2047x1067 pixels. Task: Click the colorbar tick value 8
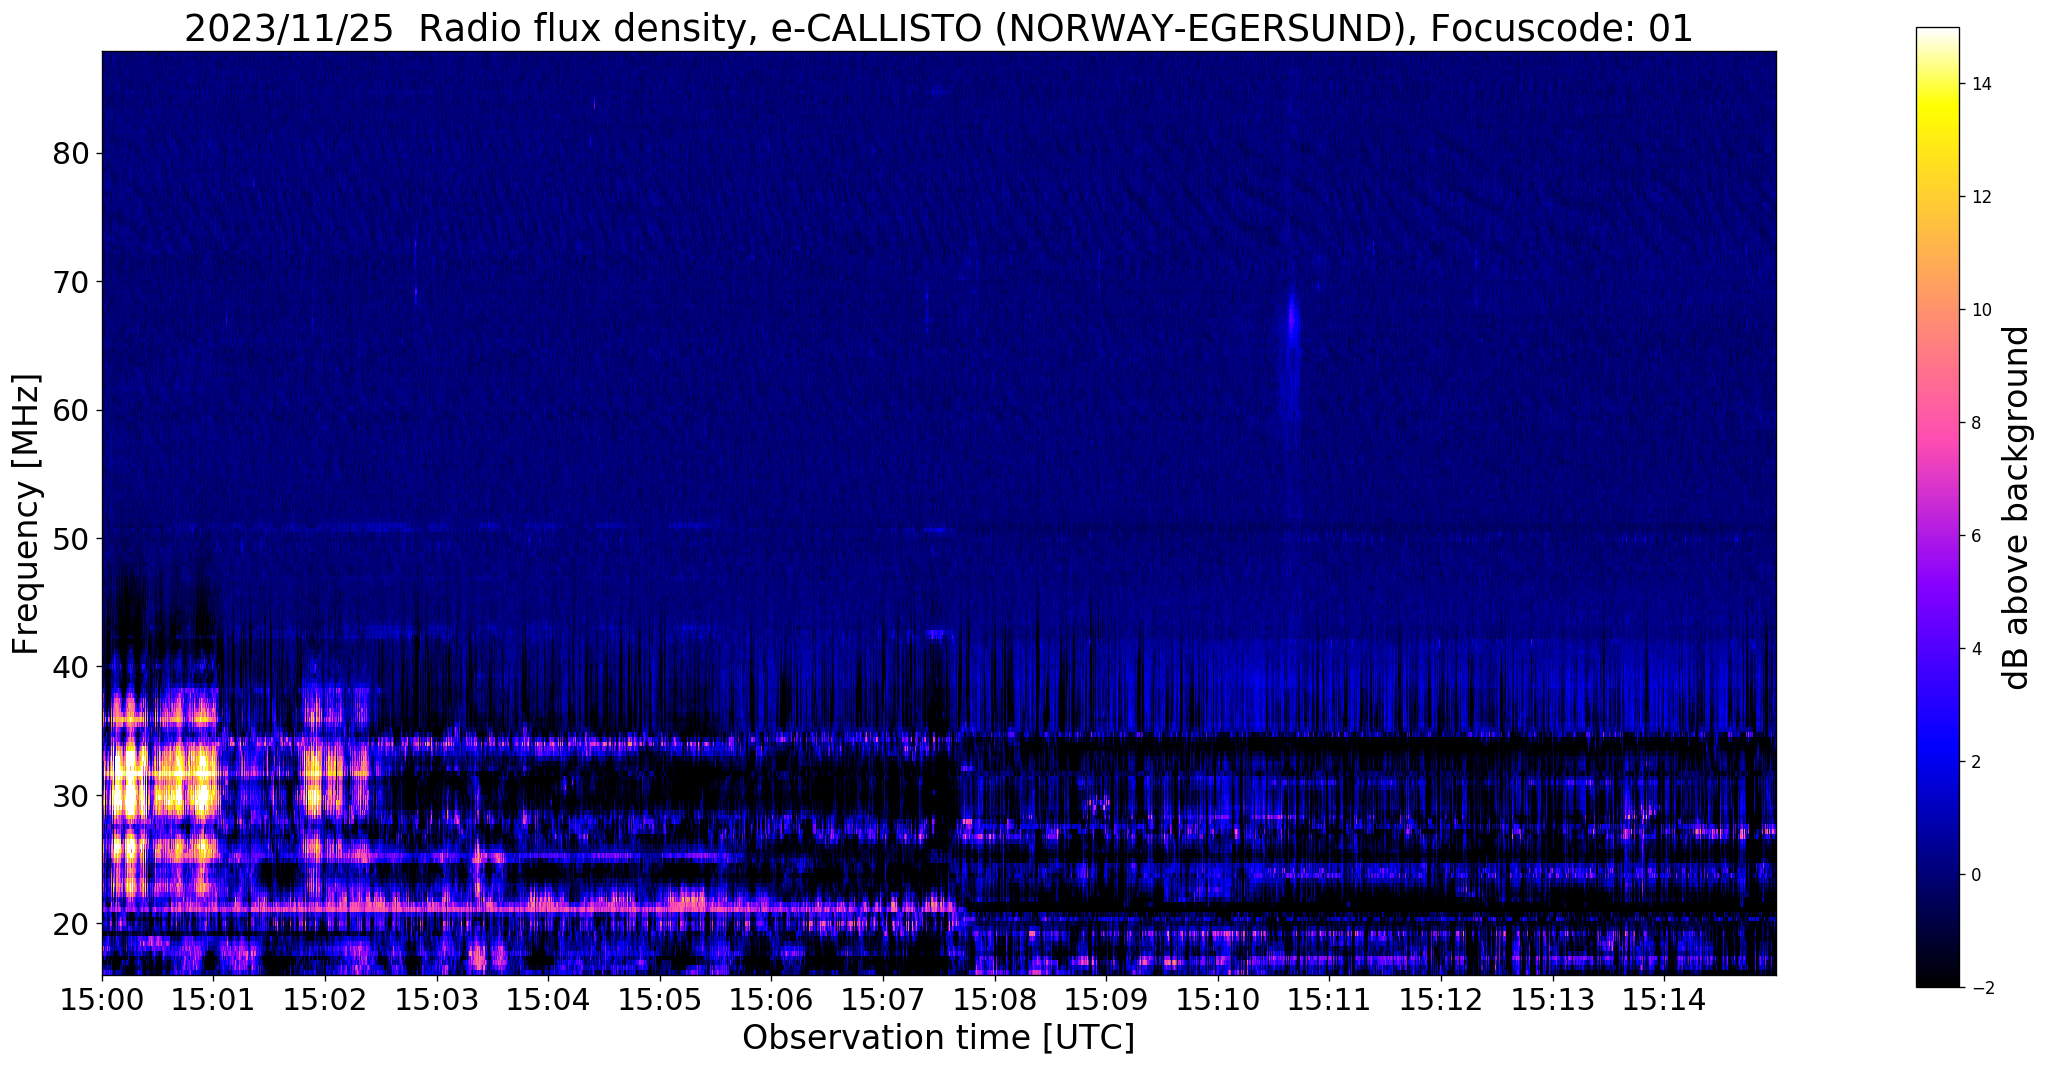[x=1975, y=423]
